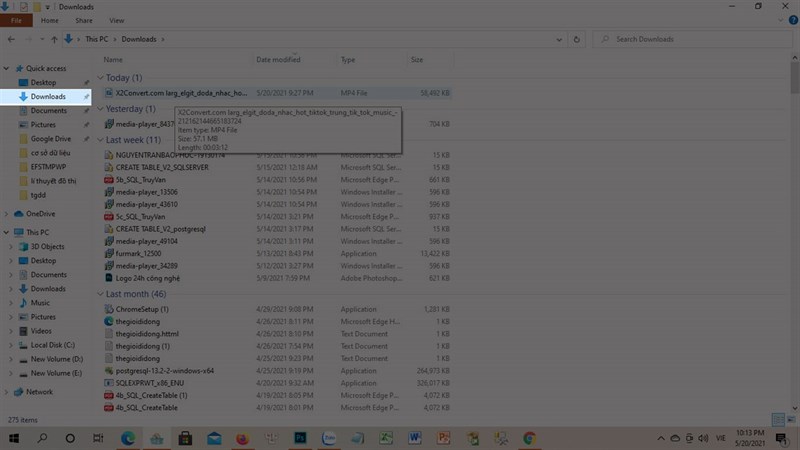This screenshot has height=450, width=800.
Task: Click the Up arrow navigation button
Action: pyautogui.click(x=54, y=39)
